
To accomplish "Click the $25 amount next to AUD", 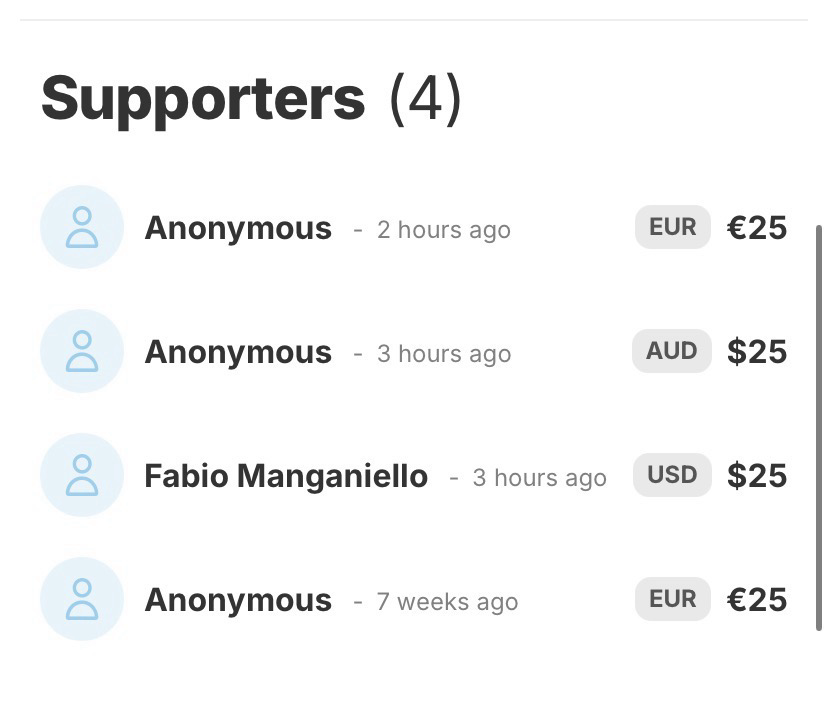I will pos(757,352).
